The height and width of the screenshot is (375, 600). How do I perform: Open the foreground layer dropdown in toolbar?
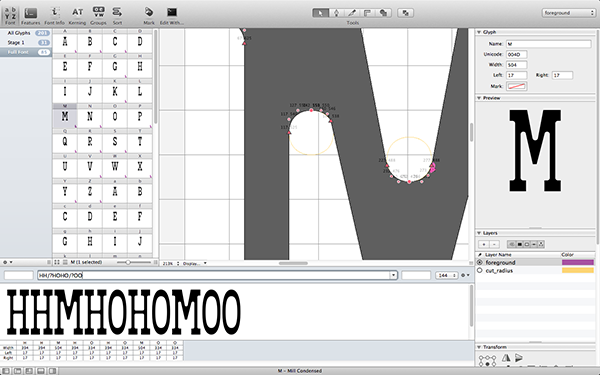(x=568, y=13)
